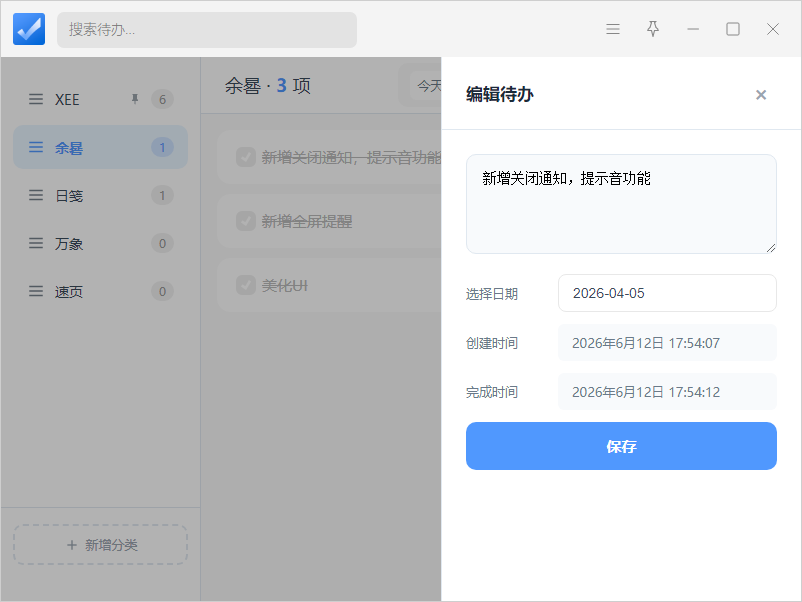Click the drag handle icon beside XEE
This screenshot has height=602, width=802.
(x=36, y=99)
